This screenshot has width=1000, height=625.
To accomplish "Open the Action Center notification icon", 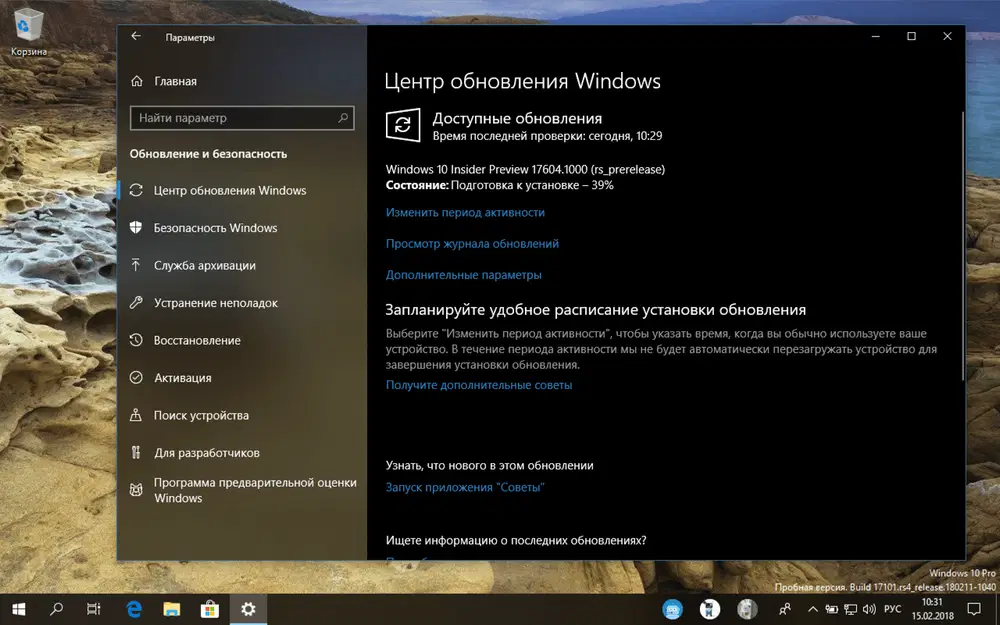I will tap(974, 609).
